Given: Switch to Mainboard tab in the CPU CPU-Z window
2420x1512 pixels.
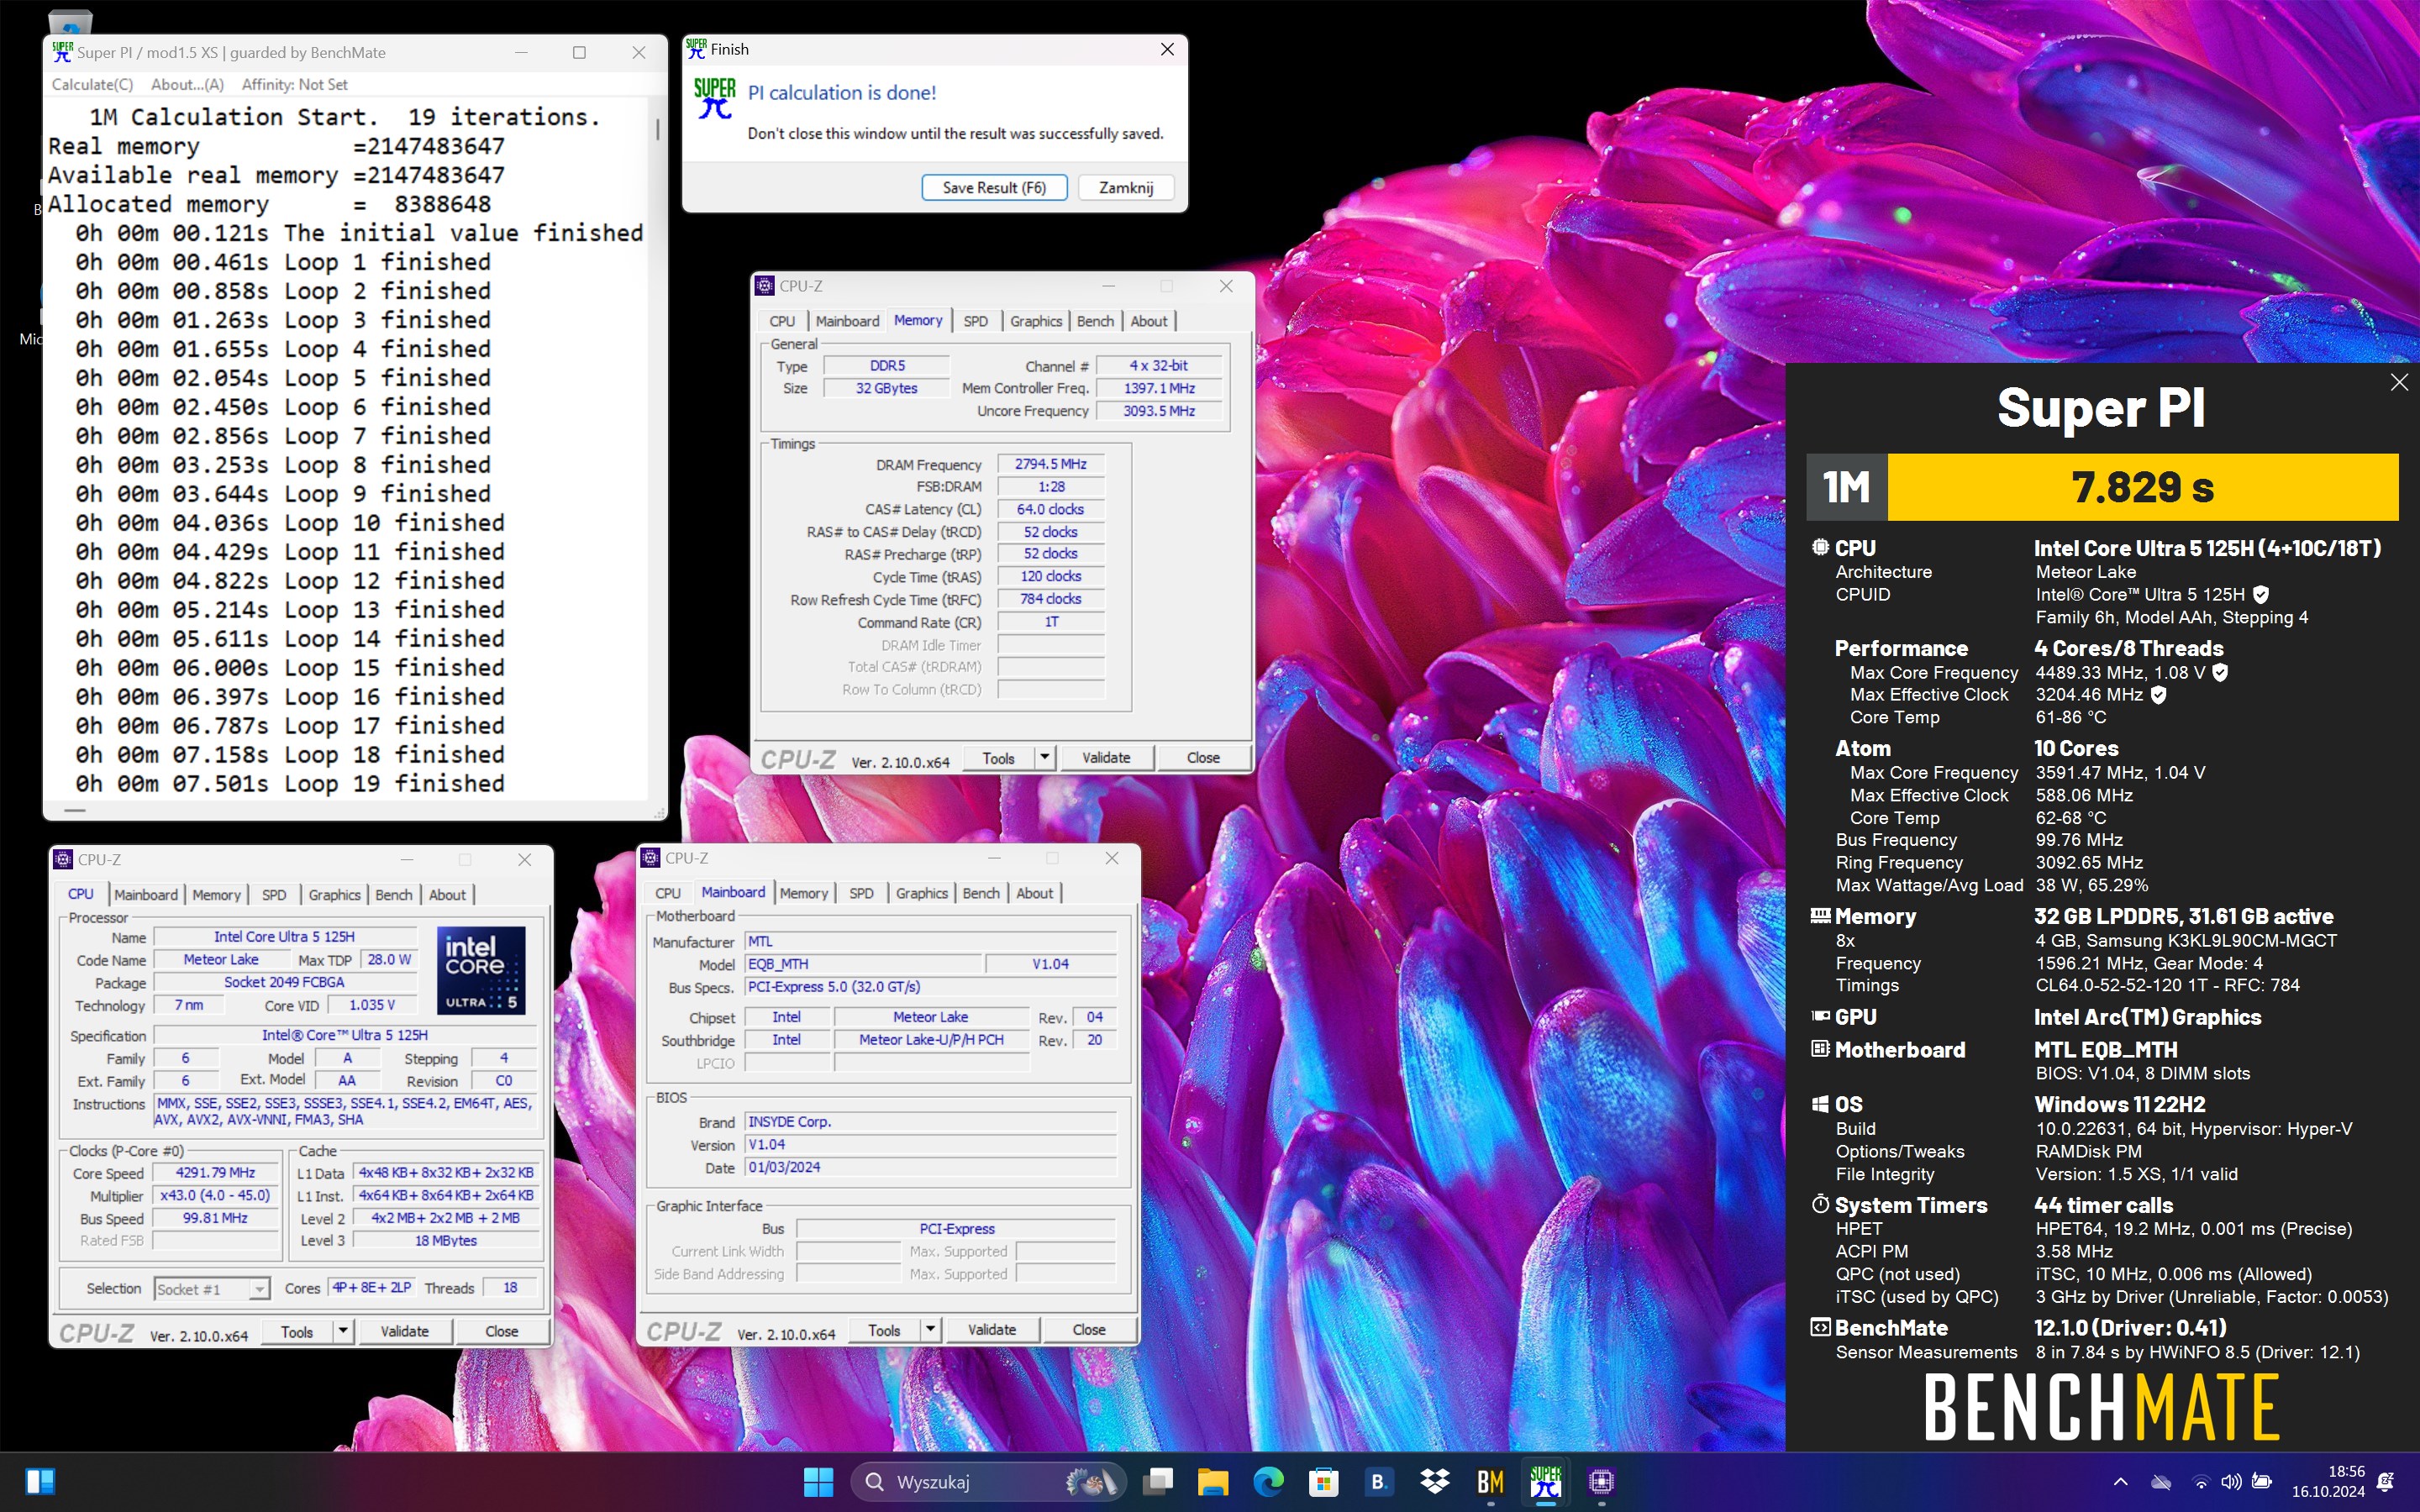Looking at the screenshot, I should point(145,895).
